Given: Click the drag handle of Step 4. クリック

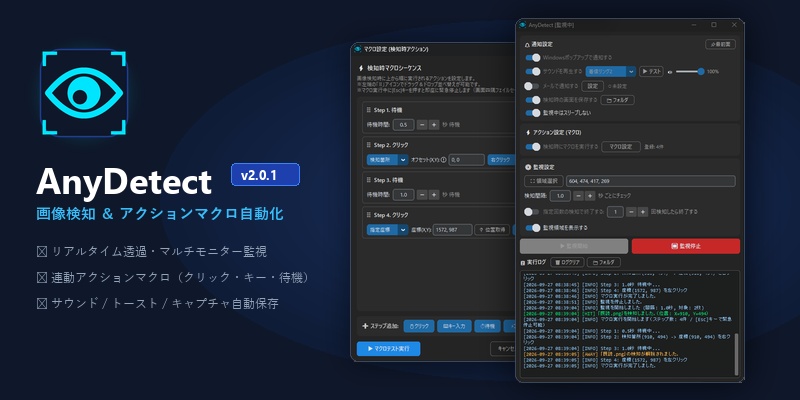Looking at the screenshot, I should click(x=369, y=215).
